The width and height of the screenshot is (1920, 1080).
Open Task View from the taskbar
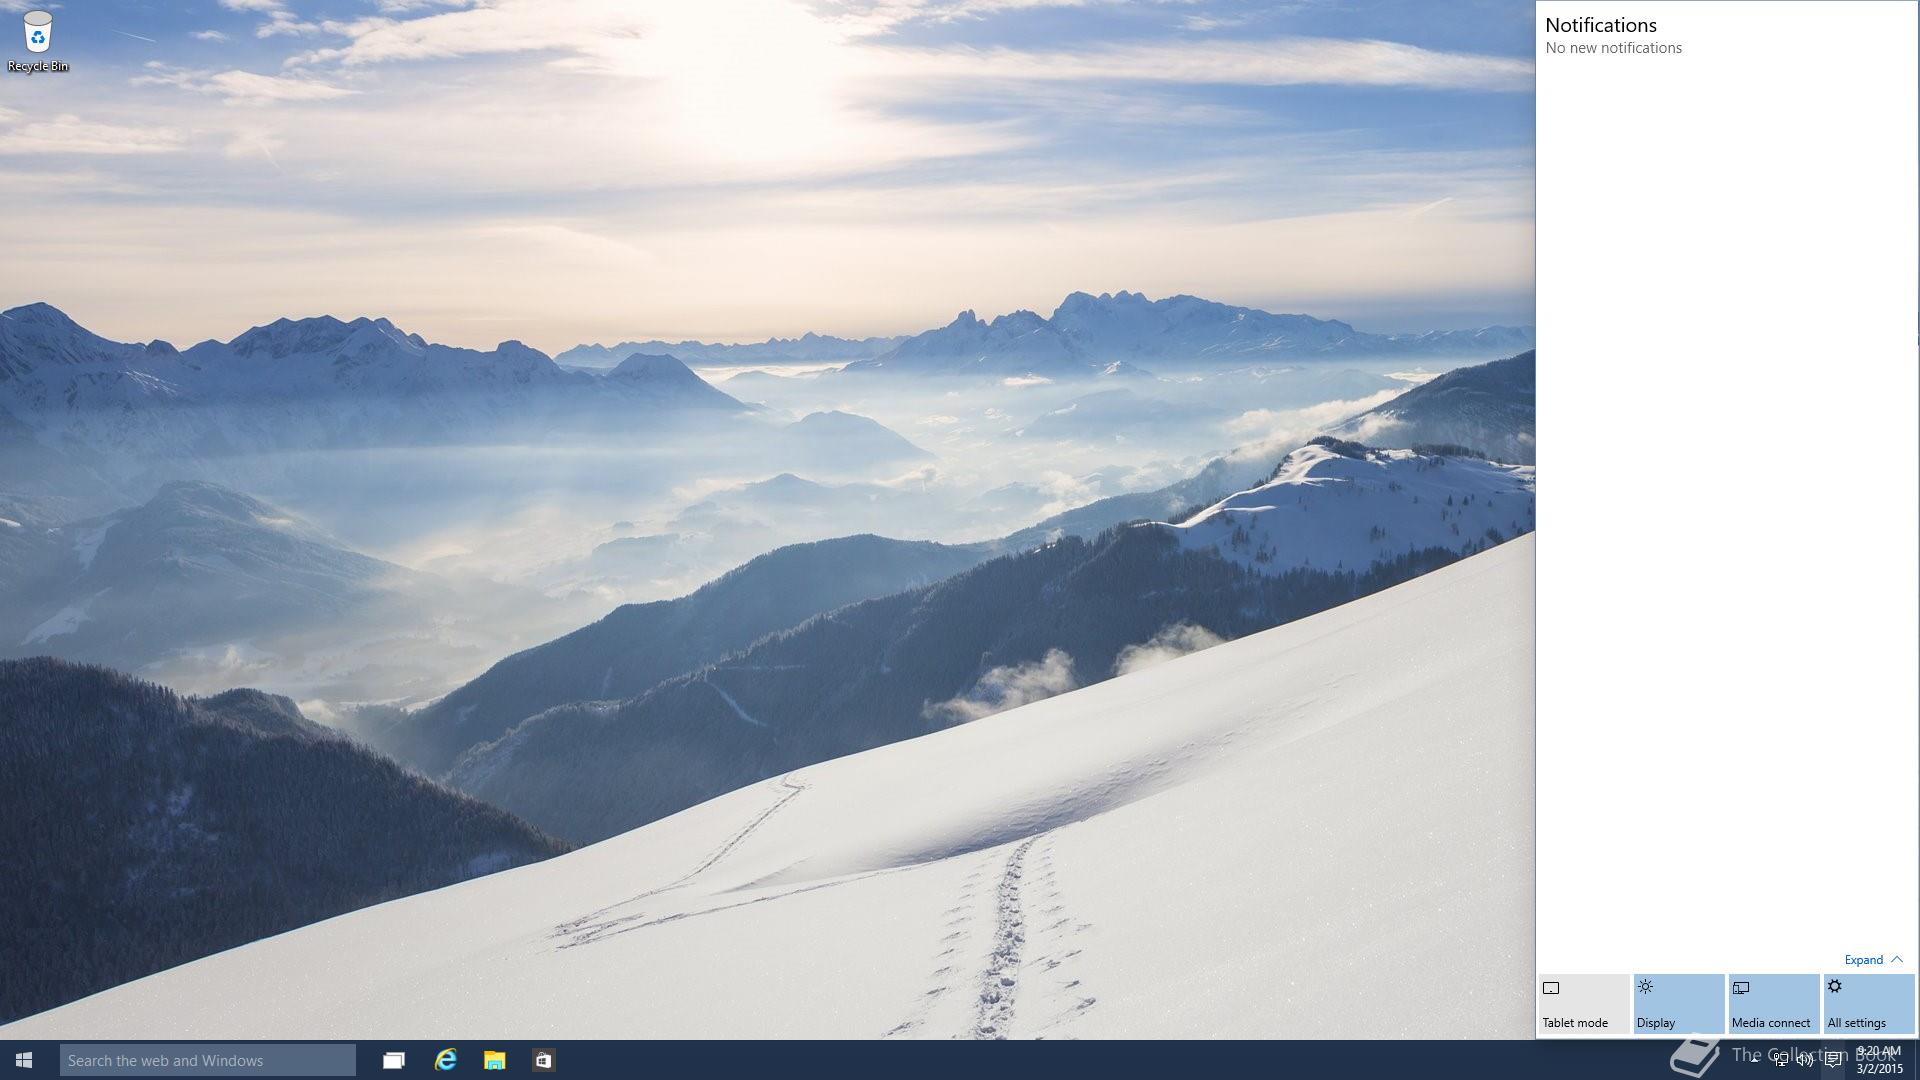(x=394, y=1060)
